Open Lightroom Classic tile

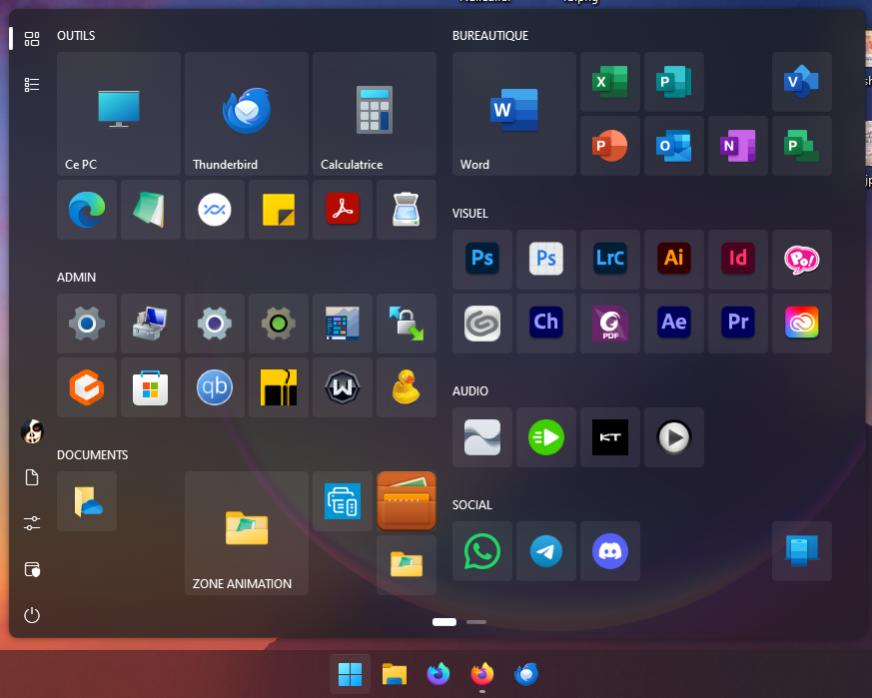pos(610,259)
